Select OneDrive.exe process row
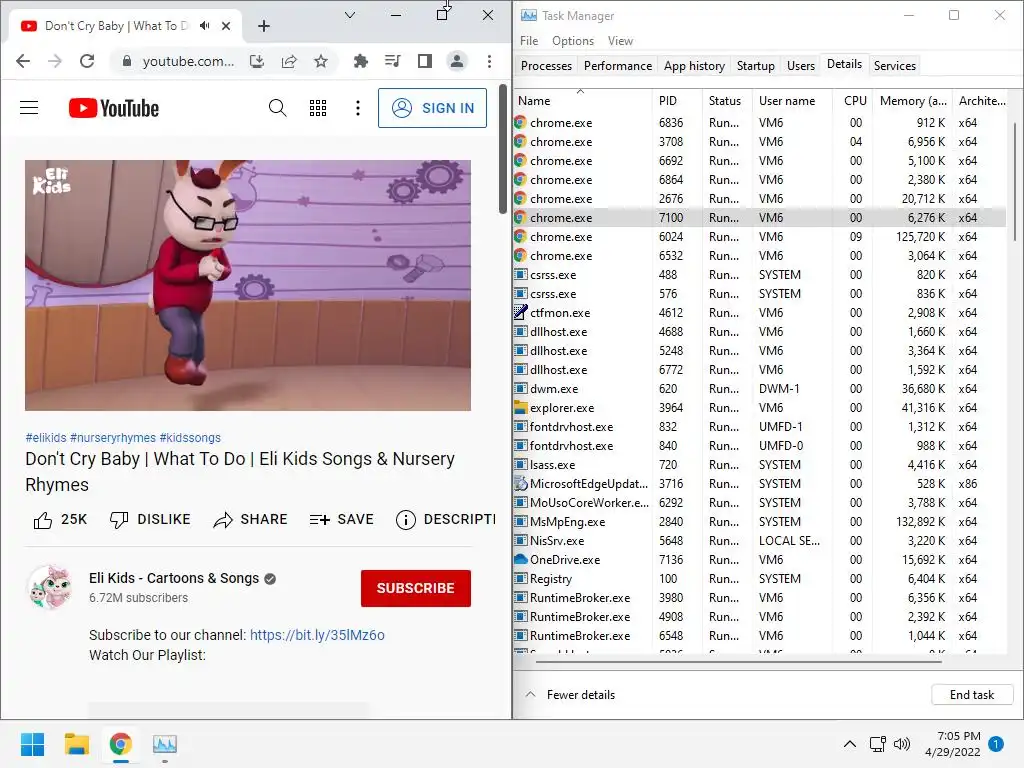1024x768 pixels. (x=760, y=560)
